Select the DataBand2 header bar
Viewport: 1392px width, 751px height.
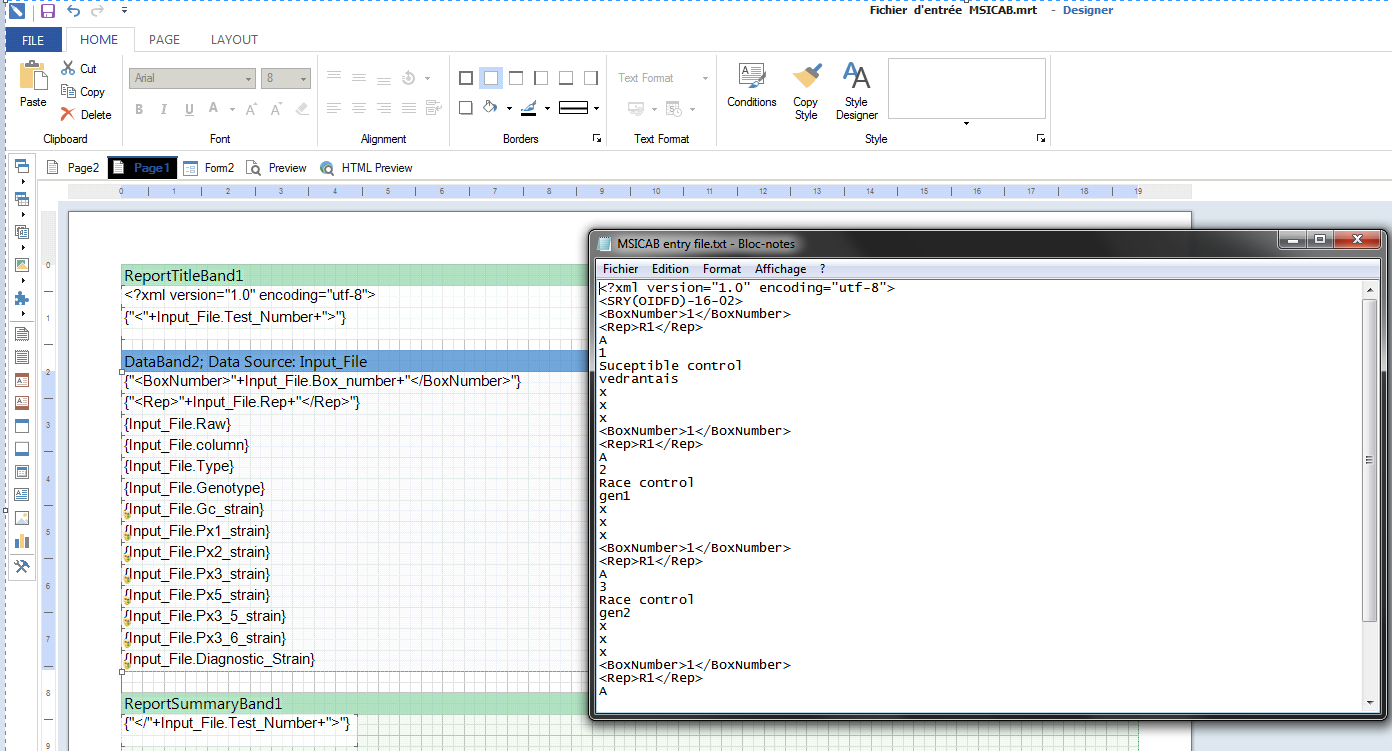click(x=354, y=361)
